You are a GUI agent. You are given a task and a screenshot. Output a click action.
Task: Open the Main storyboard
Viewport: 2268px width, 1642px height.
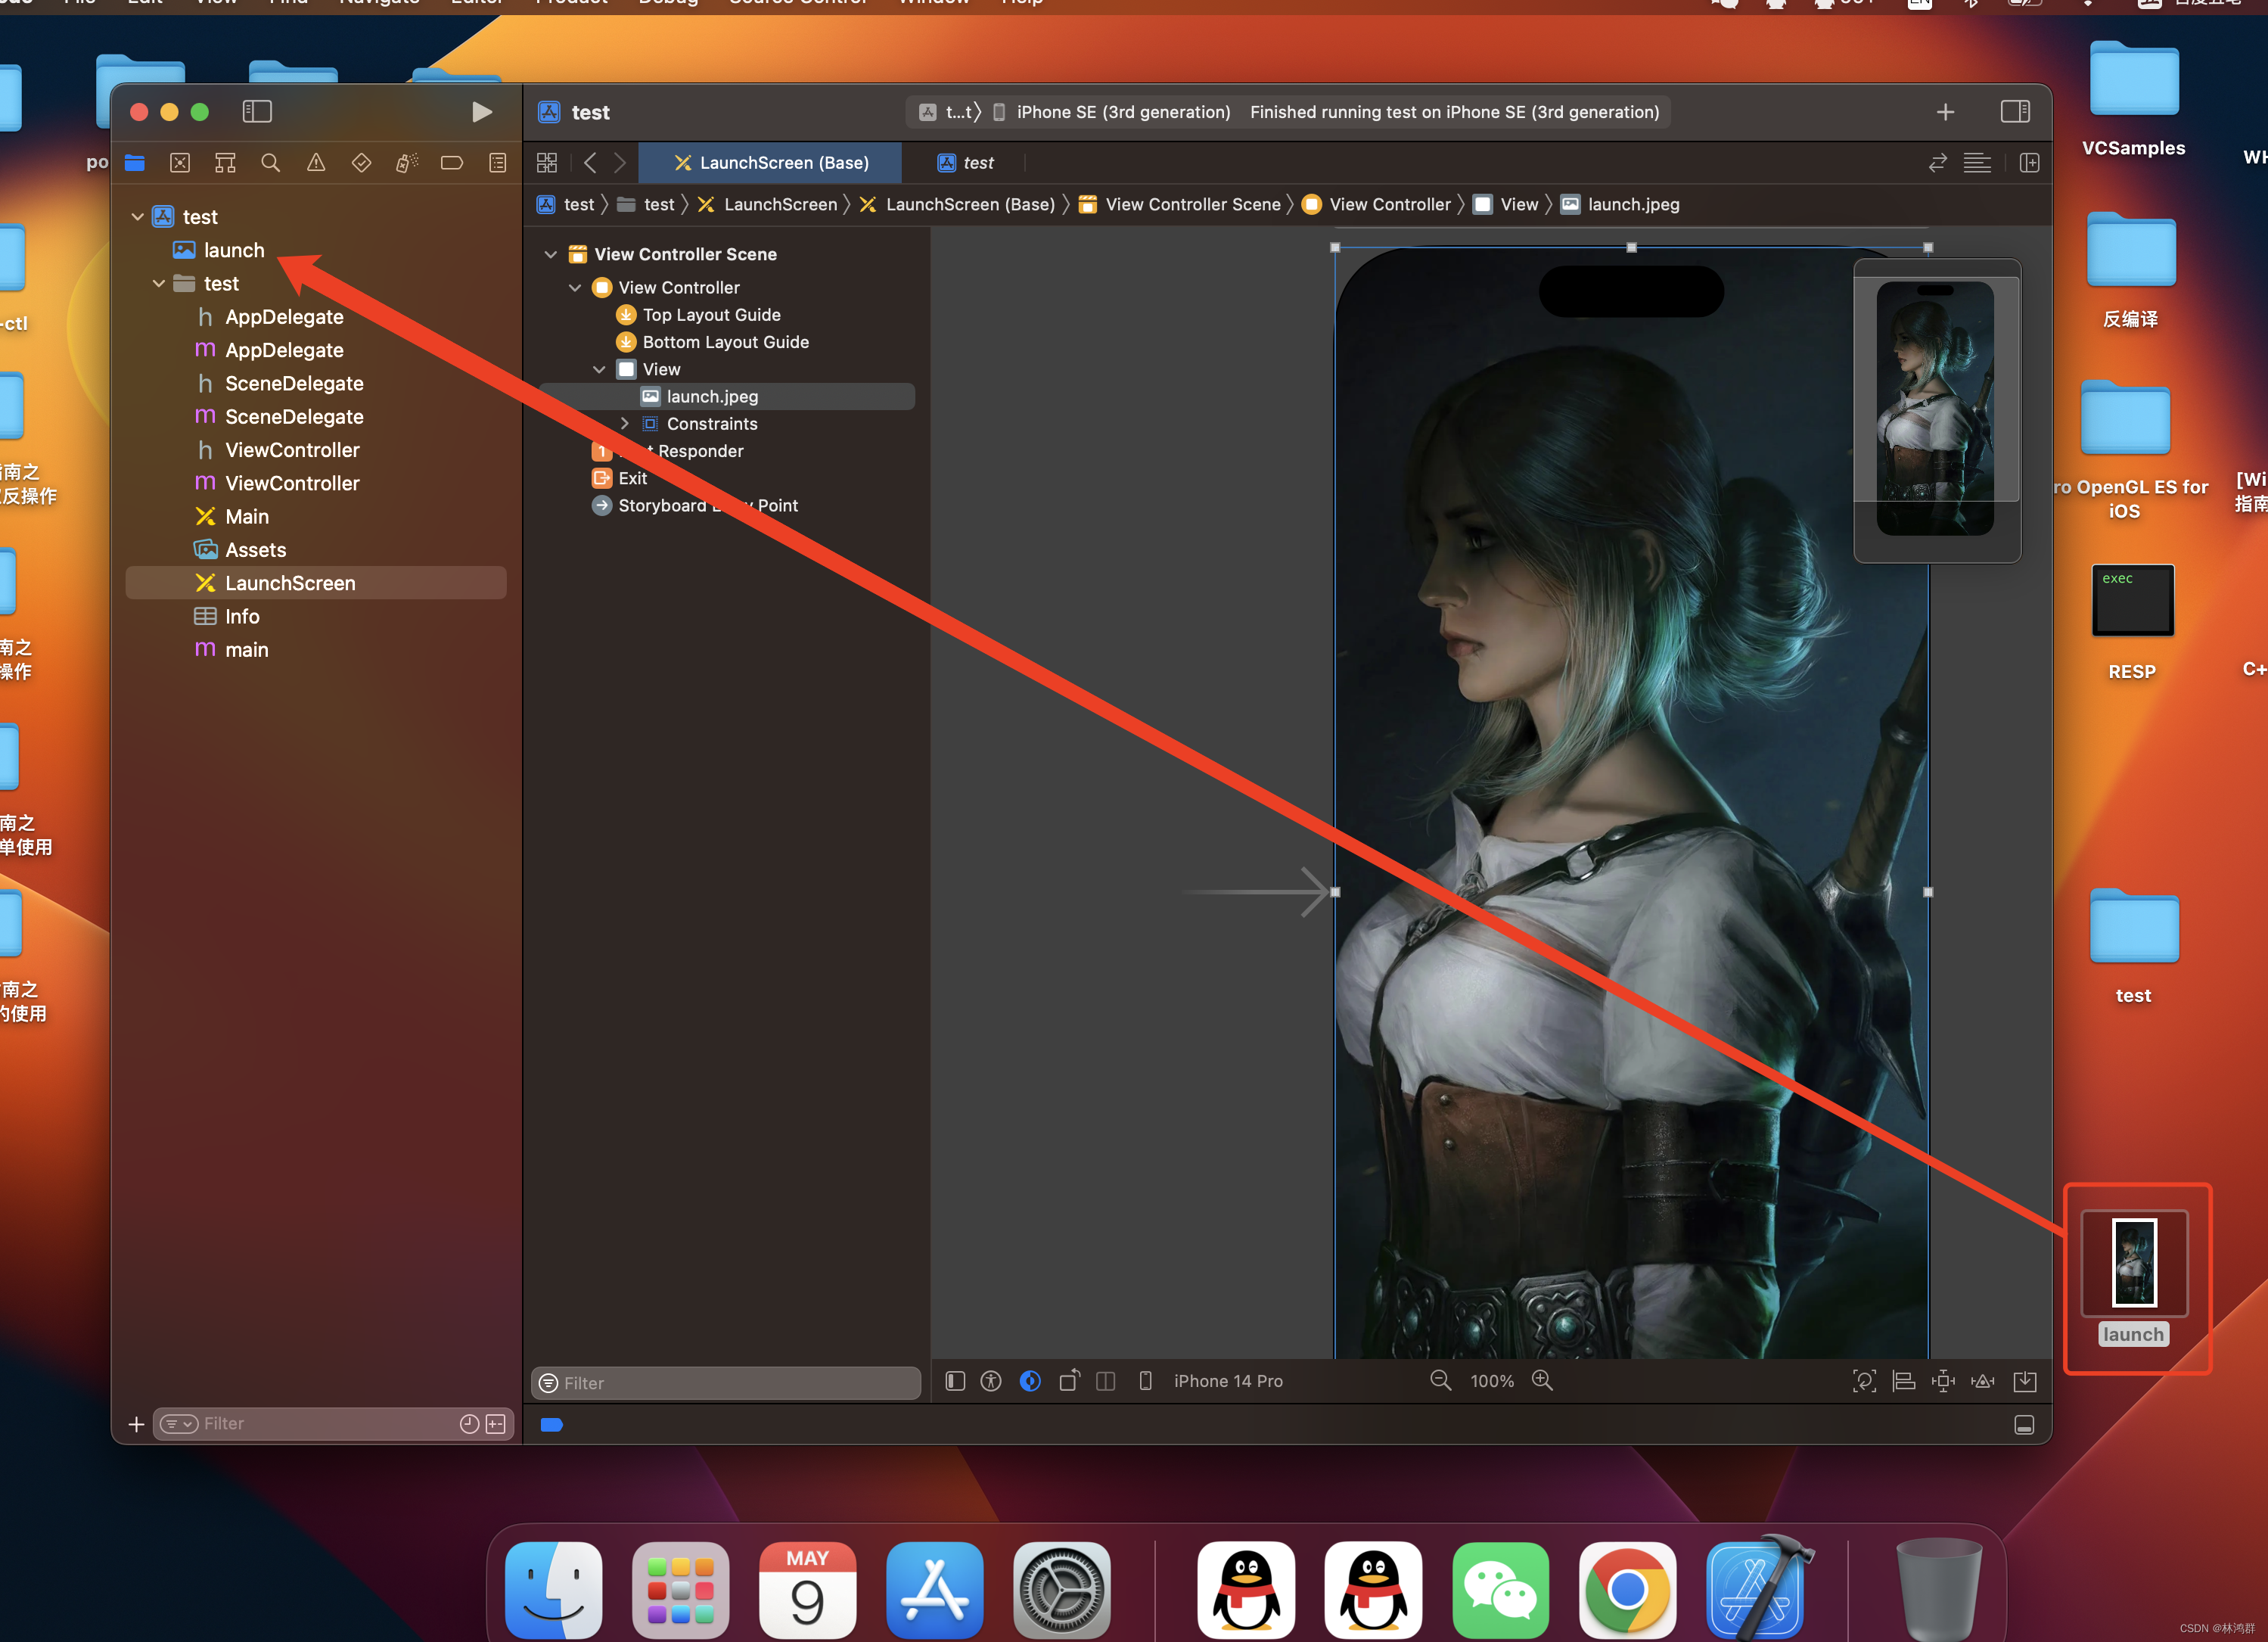point(246,517)
